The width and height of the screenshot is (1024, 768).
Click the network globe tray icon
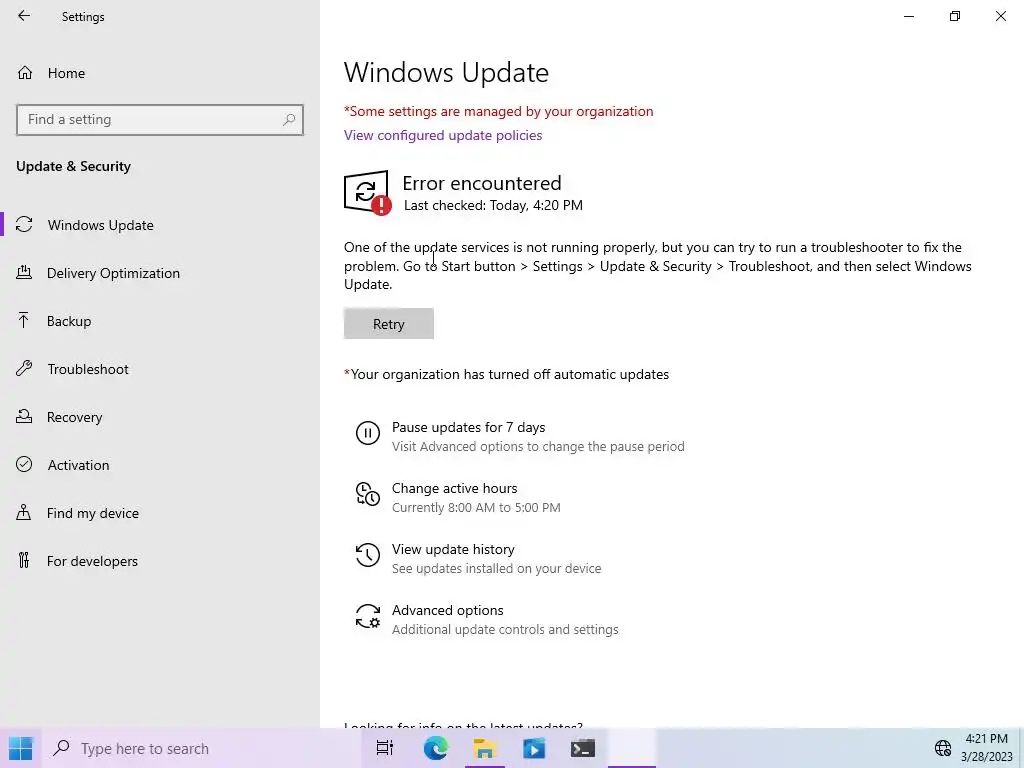pyautogui.click(x=943, y=748)
